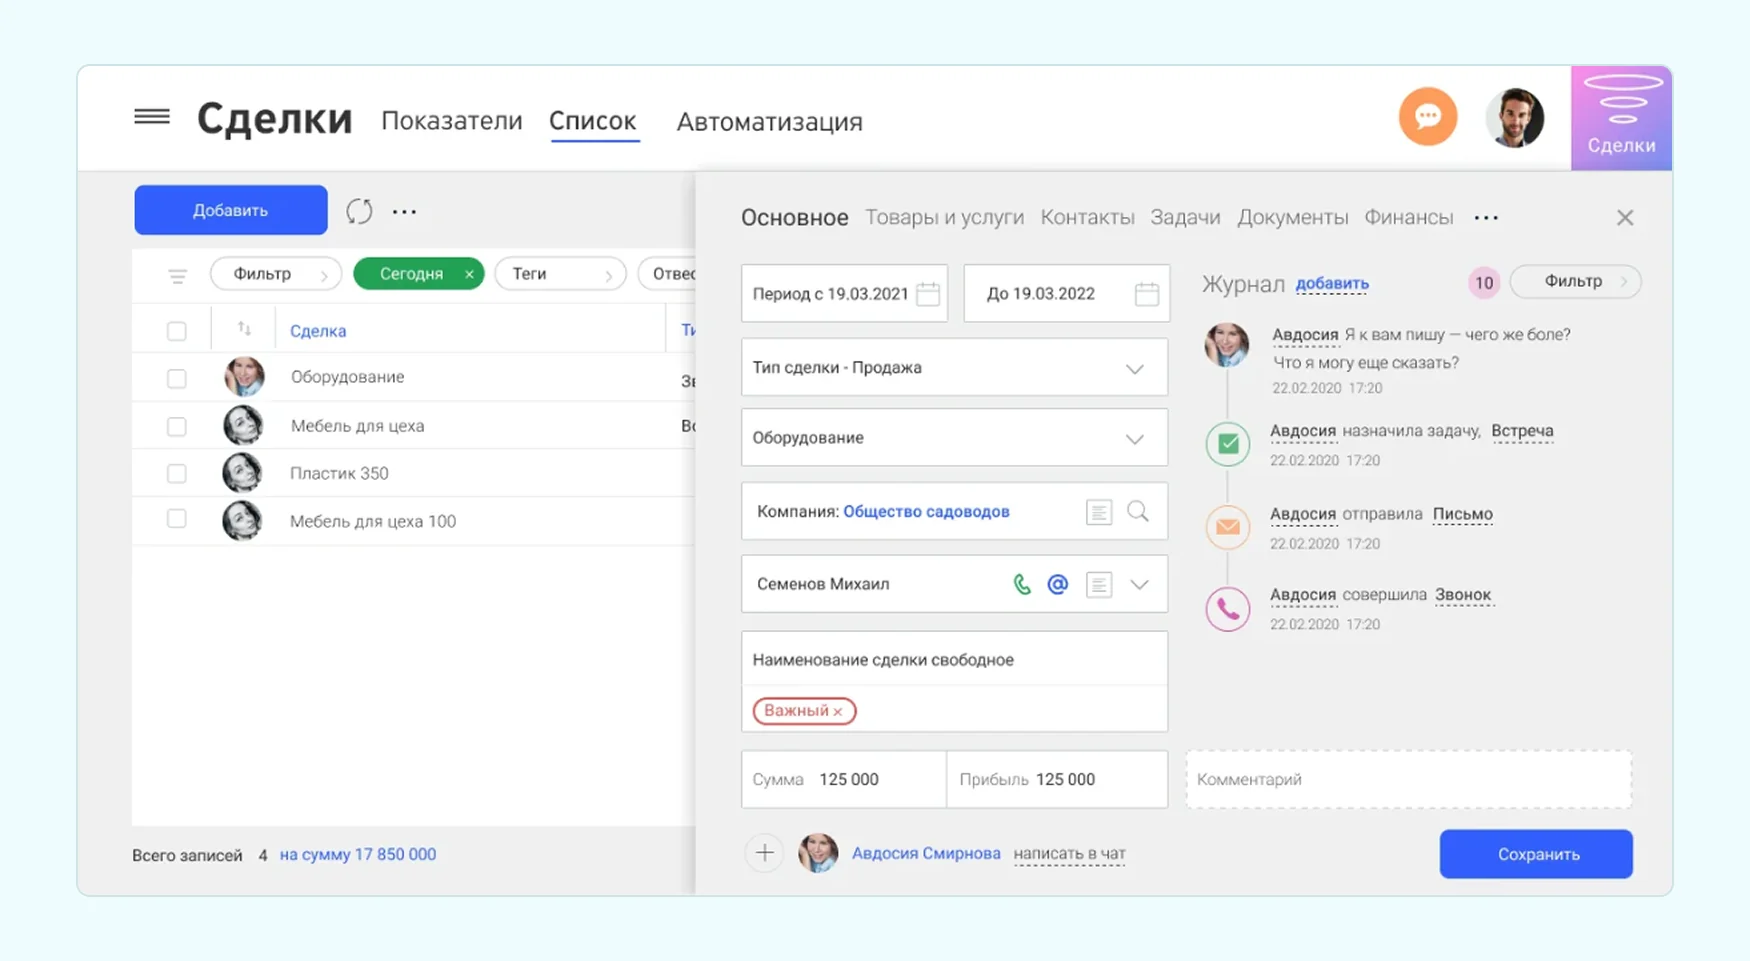Screen dimensions: 1750x961
Task: Open calendar for До 19.03.2022
Action: (x=1147, y=294)
